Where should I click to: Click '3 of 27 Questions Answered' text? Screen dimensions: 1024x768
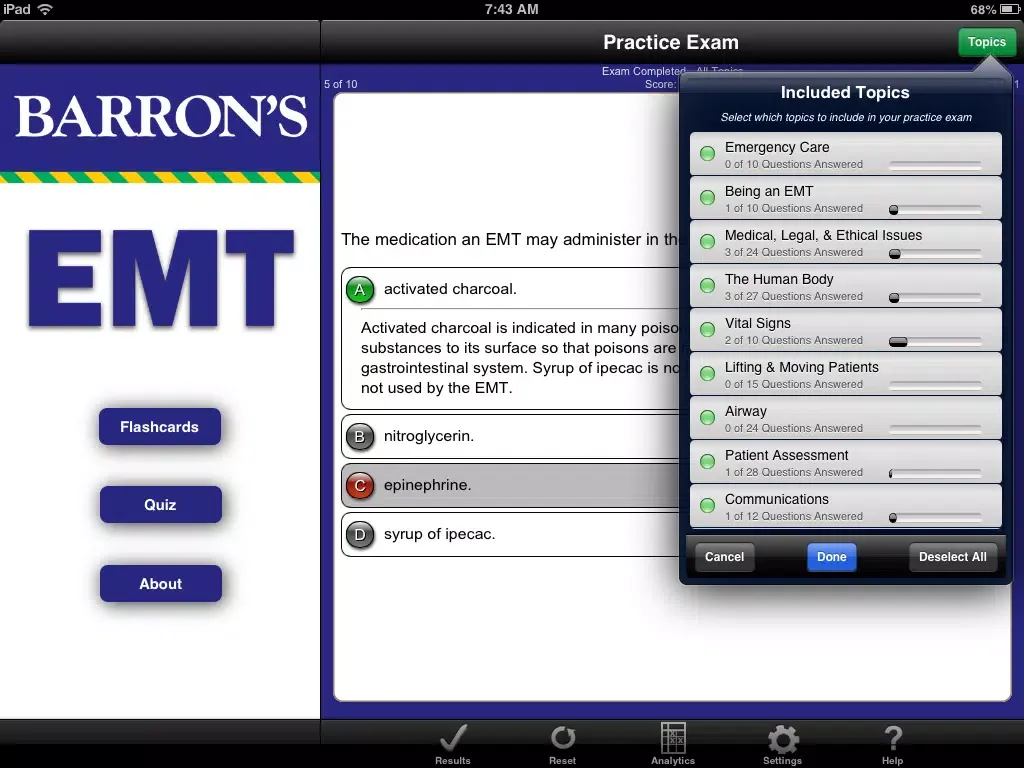(x=793, y=296)
